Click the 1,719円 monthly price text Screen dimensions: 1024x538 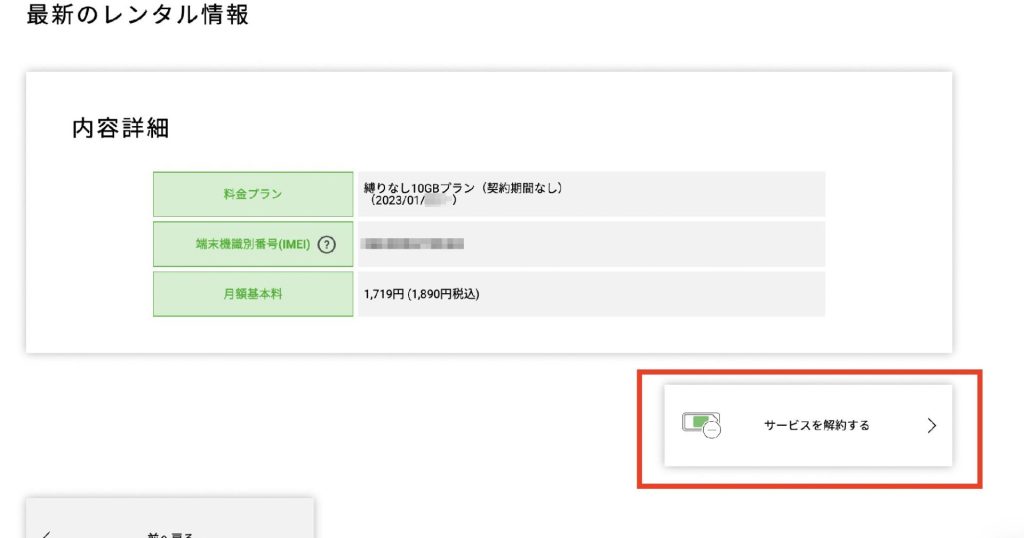click(x=384, y=294)
